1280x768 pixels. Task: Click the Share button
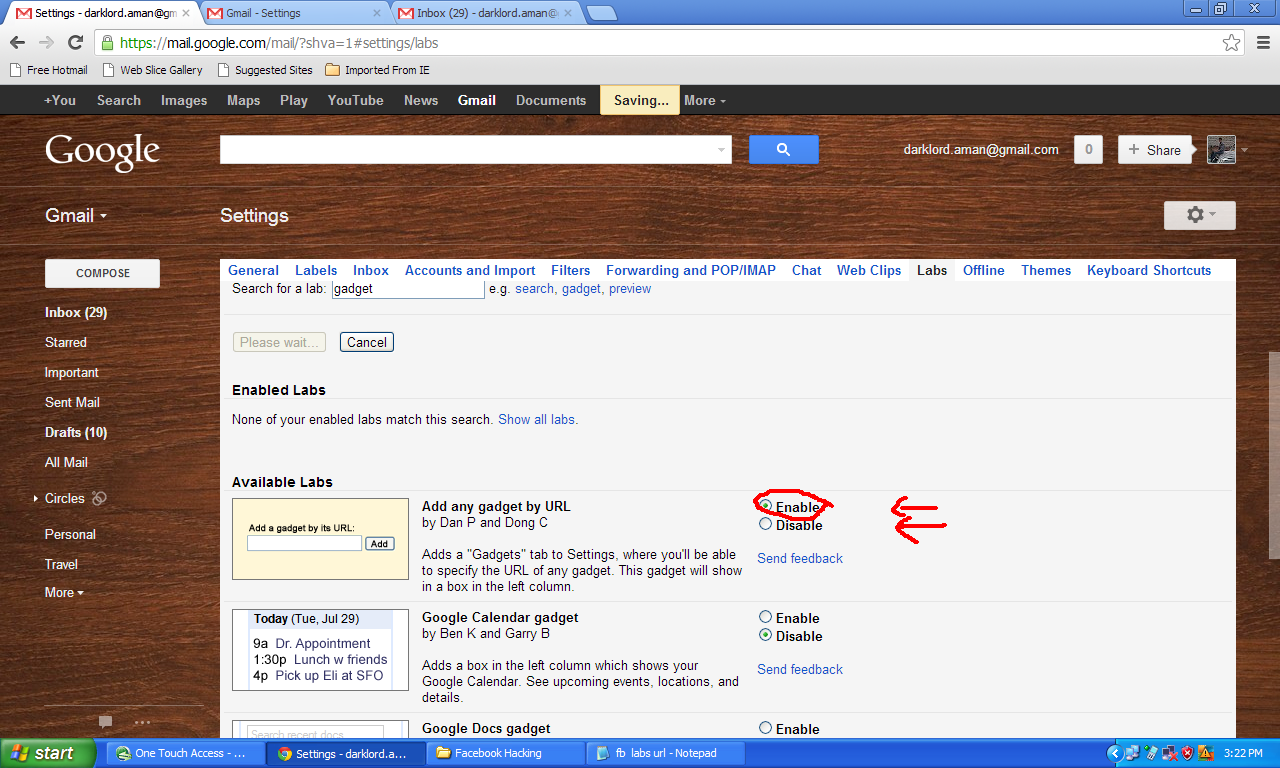point(1155,150)
